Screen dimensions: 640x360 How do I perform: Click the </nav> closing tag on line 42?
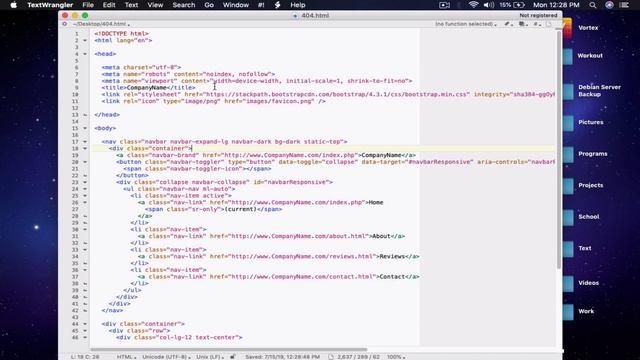(112, 310)
